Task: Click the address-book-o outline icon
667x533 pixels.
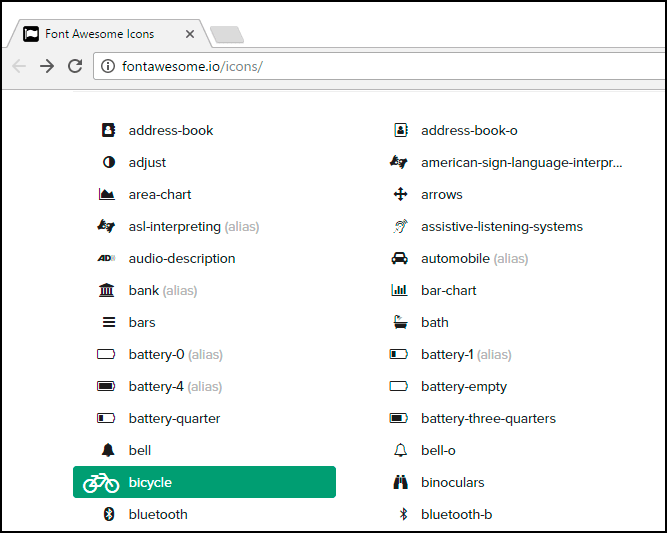Action: [401, 130]
